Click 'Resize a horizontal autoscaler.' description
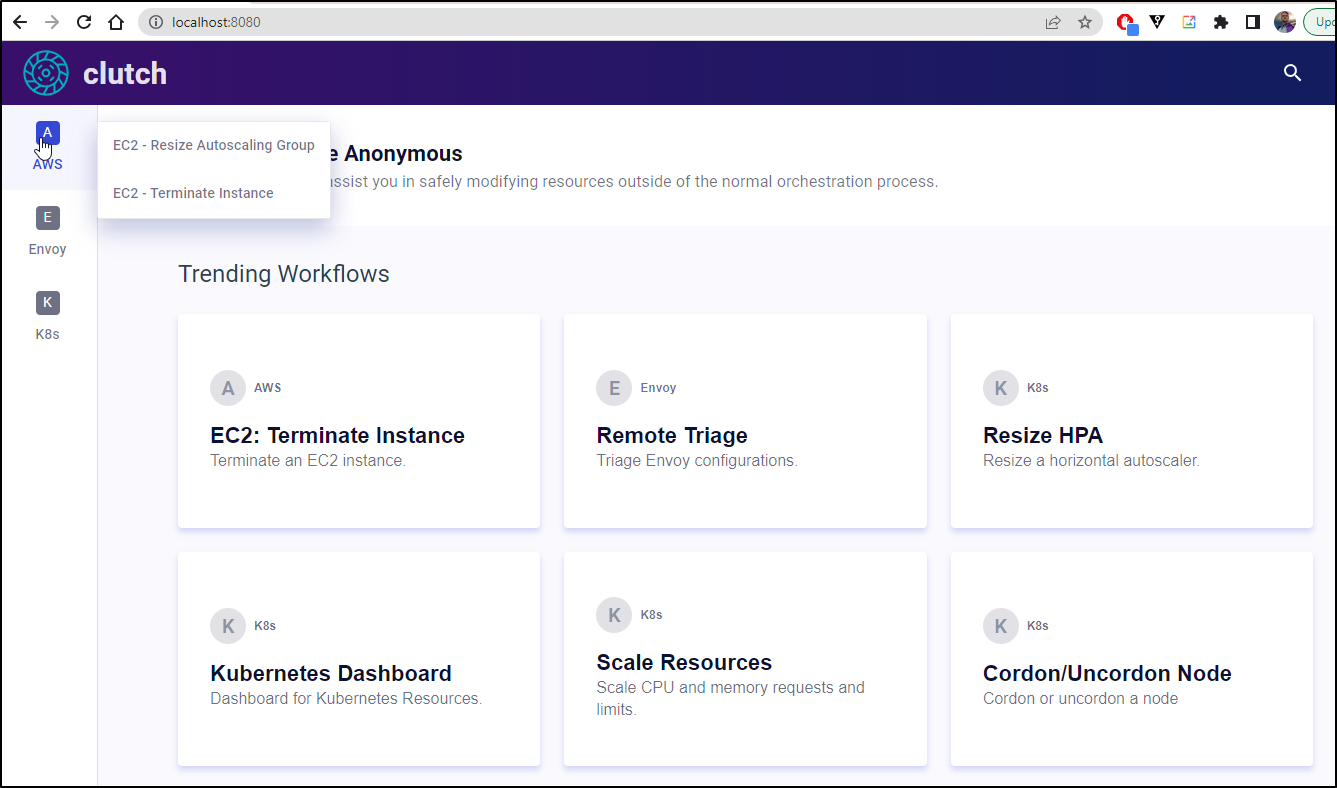This screenshot has width=1337, height=788. tap(1091, 461)
